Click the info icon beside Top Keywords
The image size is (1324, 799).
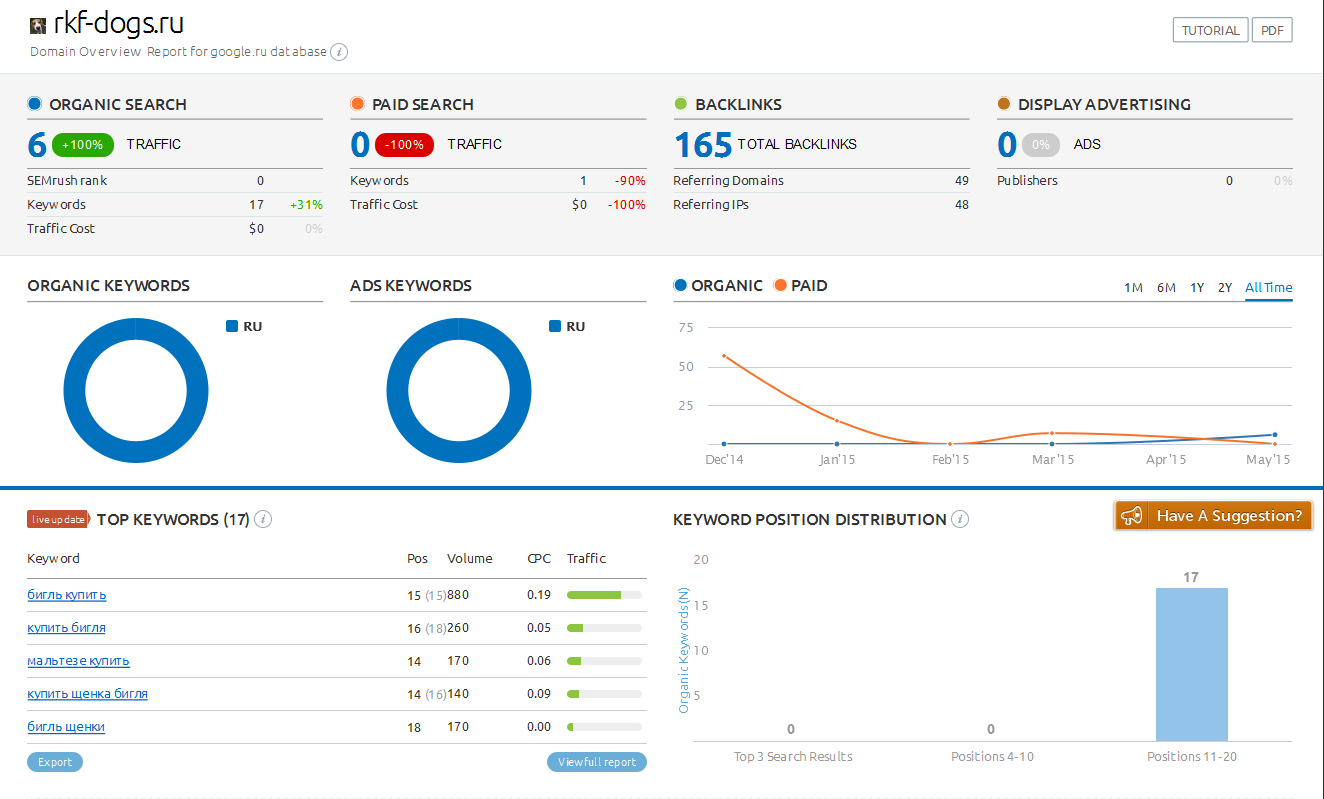[x=263, y=519]
